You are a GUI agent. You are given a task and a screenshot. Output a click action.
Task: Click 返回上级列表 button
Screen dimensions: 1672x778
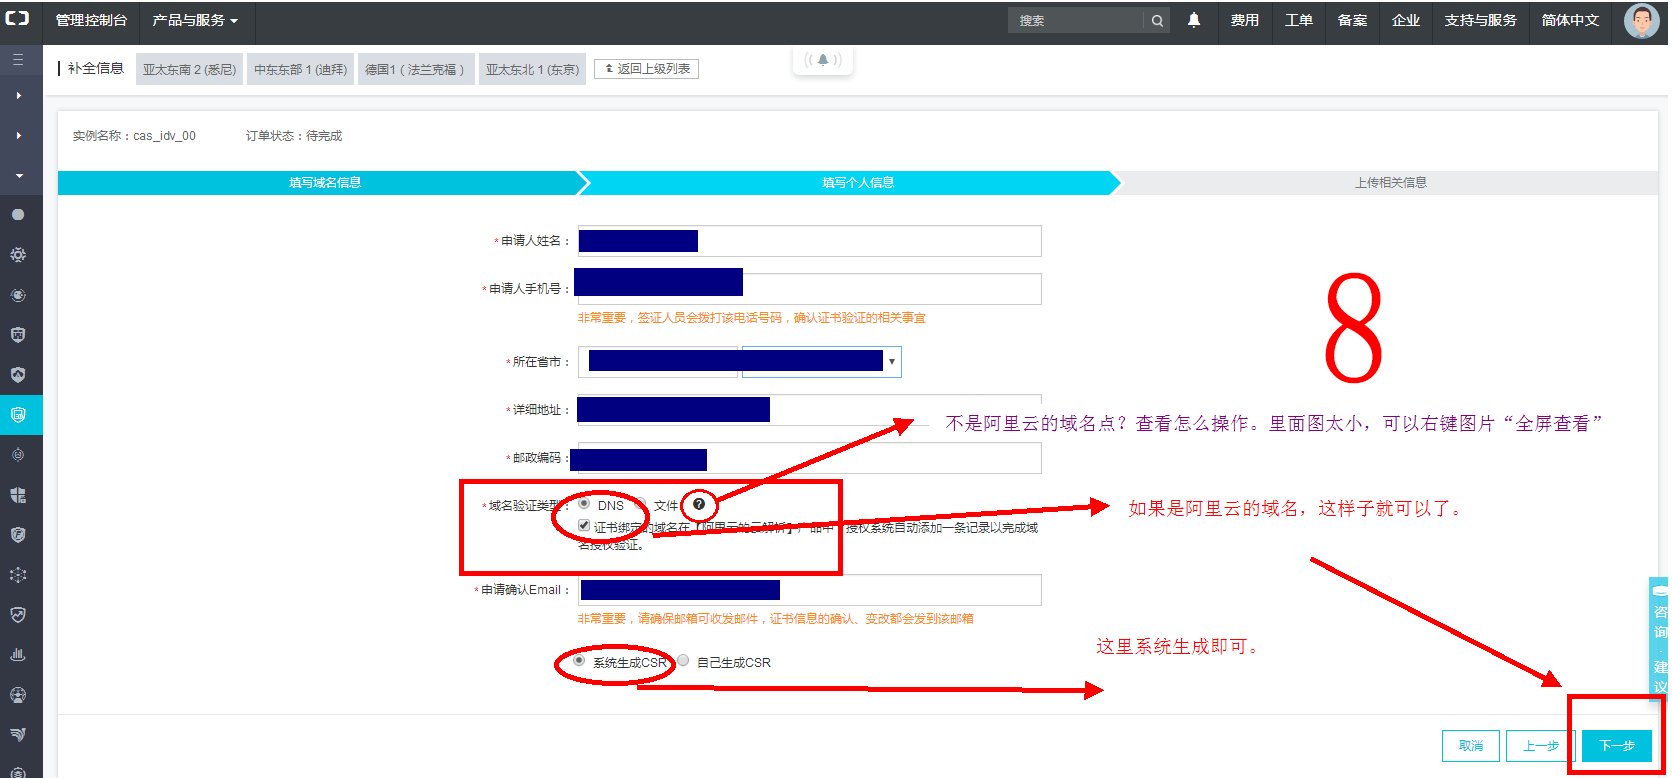click(647, 69)
